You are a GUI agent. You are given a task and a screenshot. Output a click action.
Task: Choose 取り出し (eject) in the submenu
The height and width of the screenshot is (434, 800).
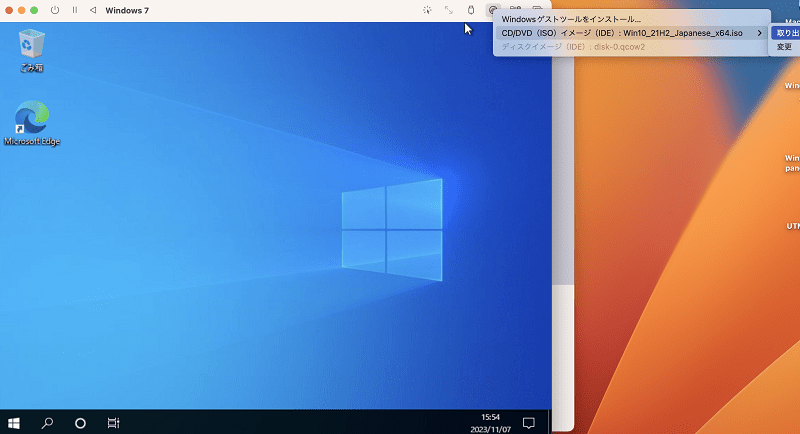coord(786,33)
